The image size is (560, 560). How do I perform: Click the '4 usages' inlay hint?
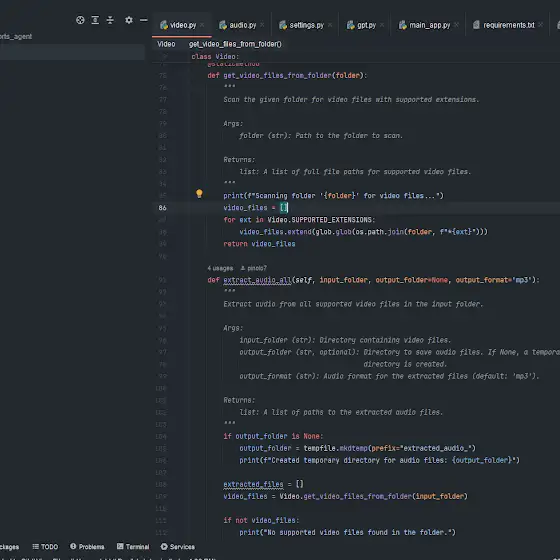point(220,268)
